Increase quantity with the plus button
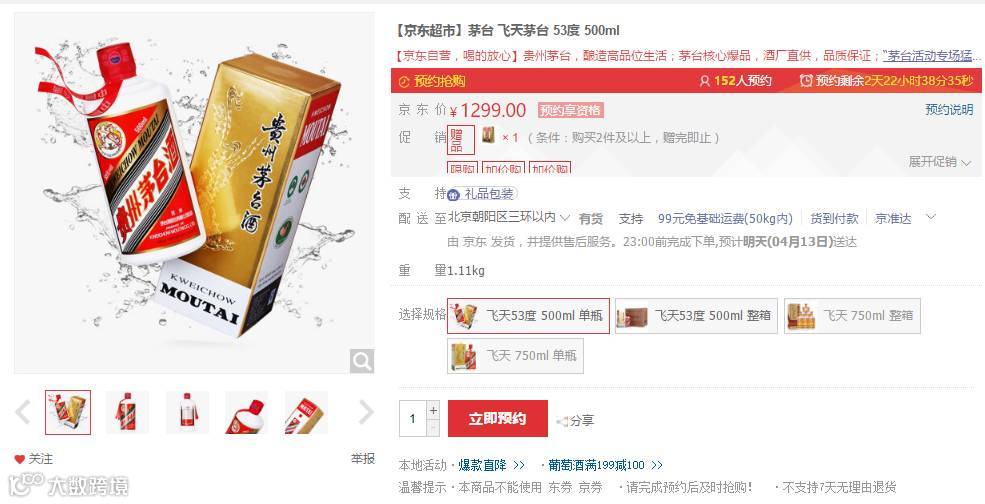The height and width of the screenshot is (504, 985). coord(433,410)
